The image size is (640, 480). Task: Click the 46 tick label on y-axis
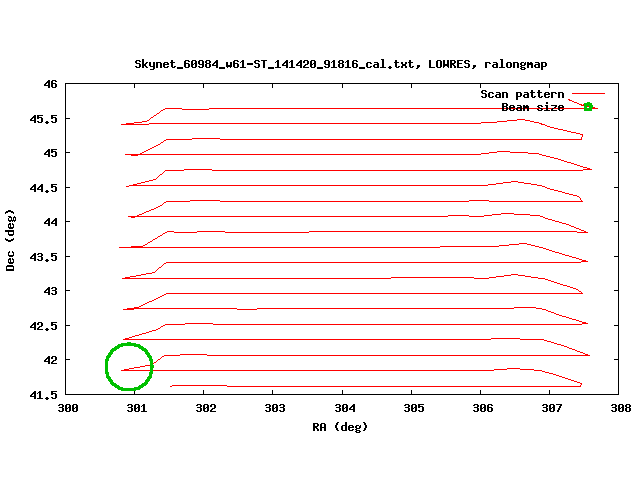(x=49, y=84)
